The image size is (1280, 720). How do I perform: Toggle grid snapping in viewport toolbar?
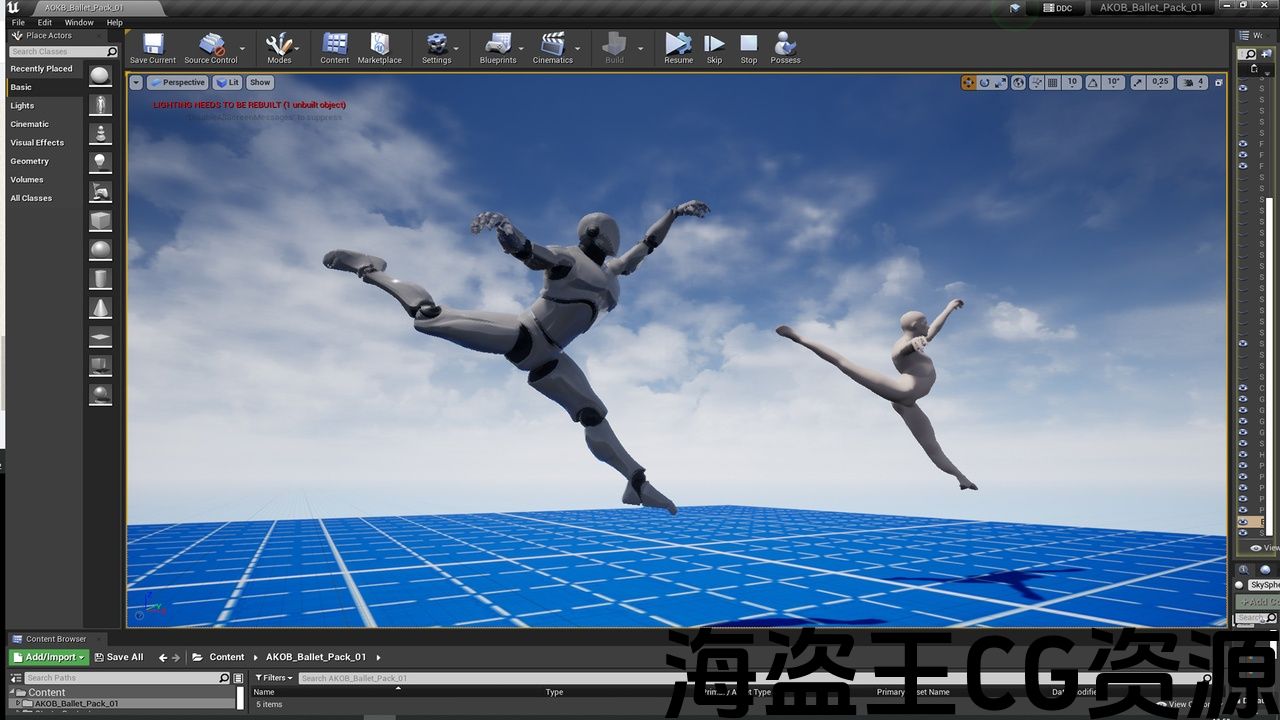pyautogui.click(x=1052, y=83)
